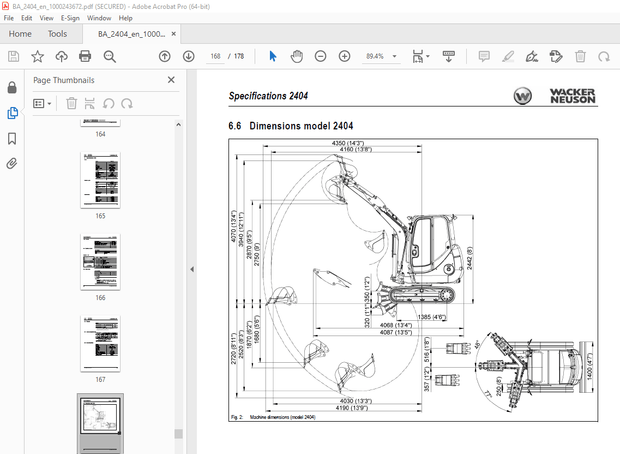The height and width of the screenshot is (454, 620).
Task: Click the fit page view icon
Action: pyautogui.click(x=418, y=57)
